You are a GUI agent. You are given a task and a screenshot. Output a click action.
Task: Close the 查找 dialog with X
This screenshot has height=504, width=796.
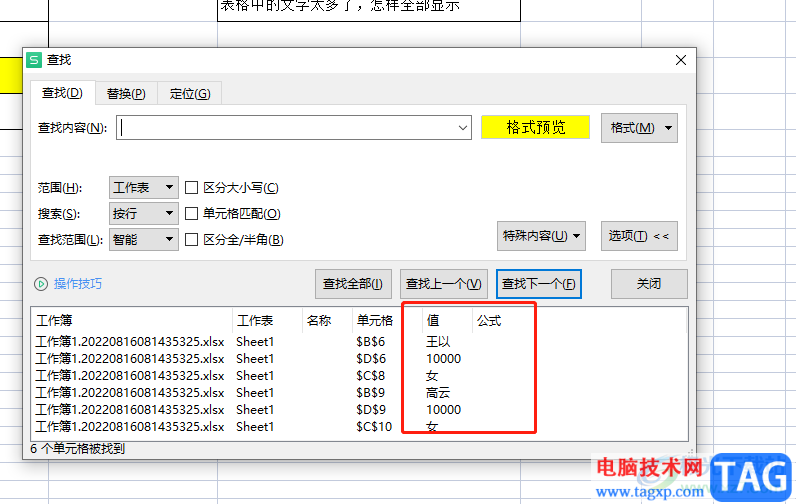tap(681, 60)
